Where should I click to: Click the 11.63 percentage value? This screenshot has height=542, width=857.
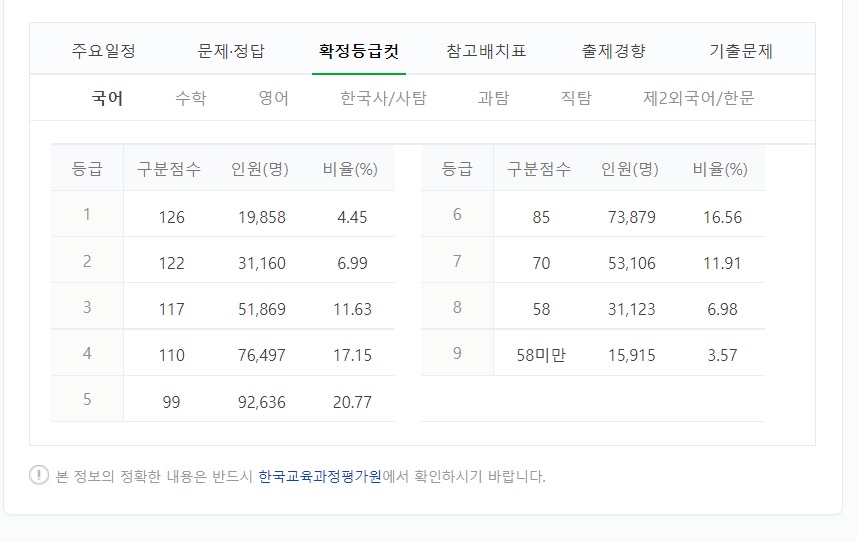tap(353, 309)
